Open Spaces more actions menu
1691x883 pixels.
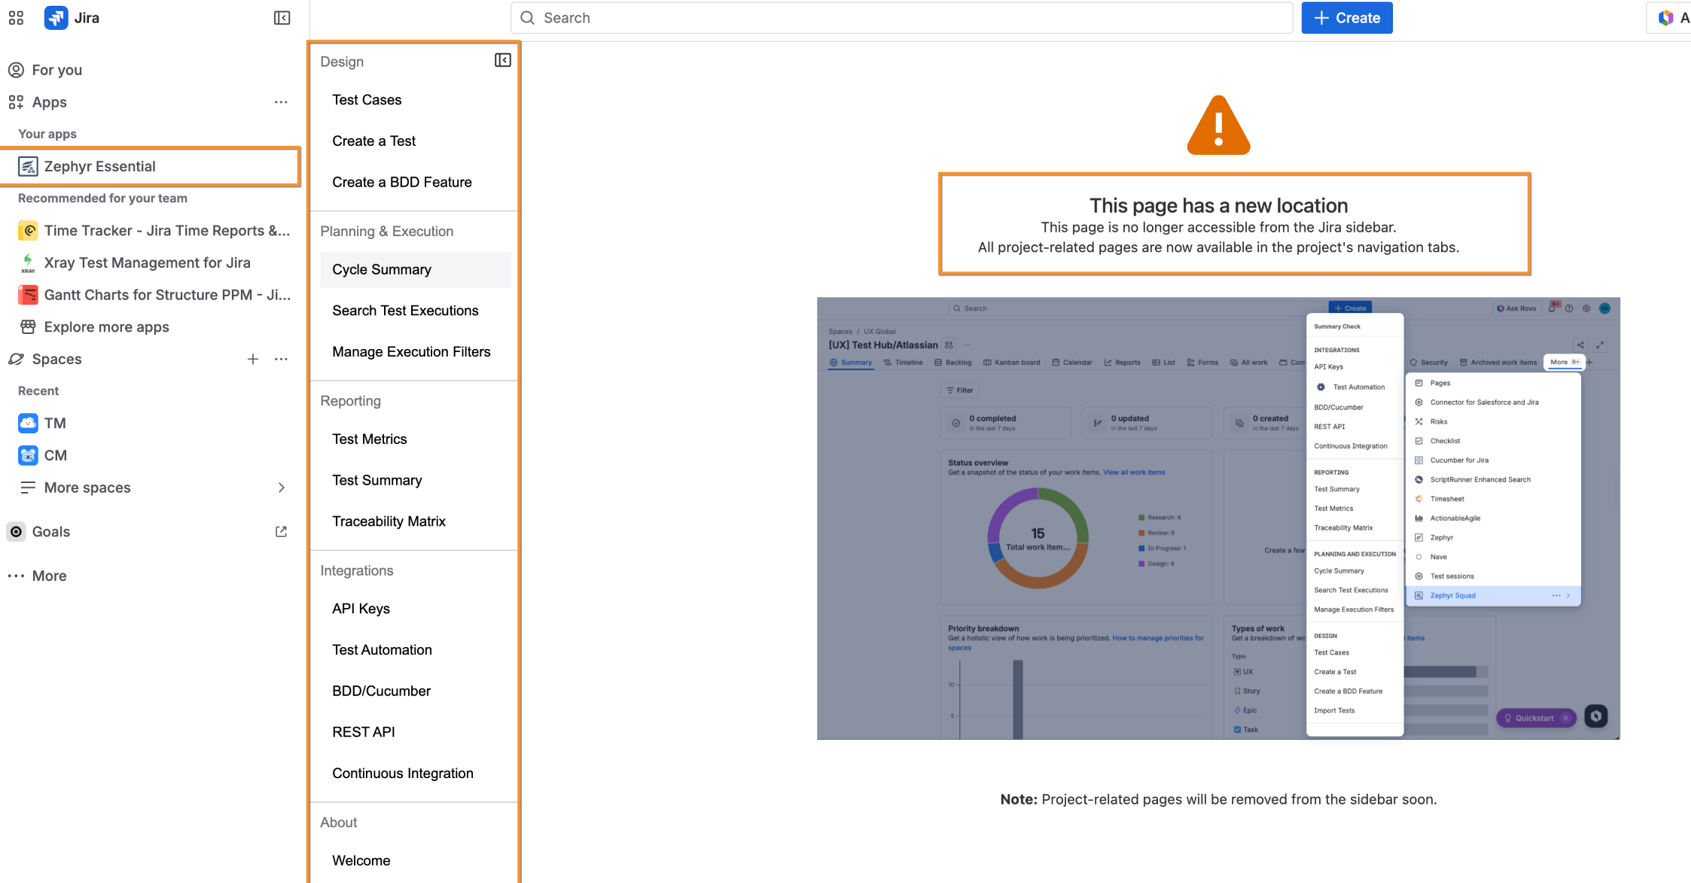click(281, 359)
